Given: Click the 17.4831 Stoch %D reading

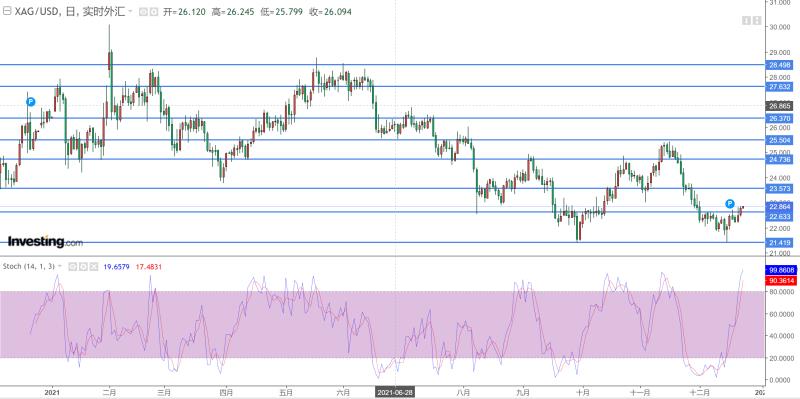Looking at the screenshot, I should [149, 266].
